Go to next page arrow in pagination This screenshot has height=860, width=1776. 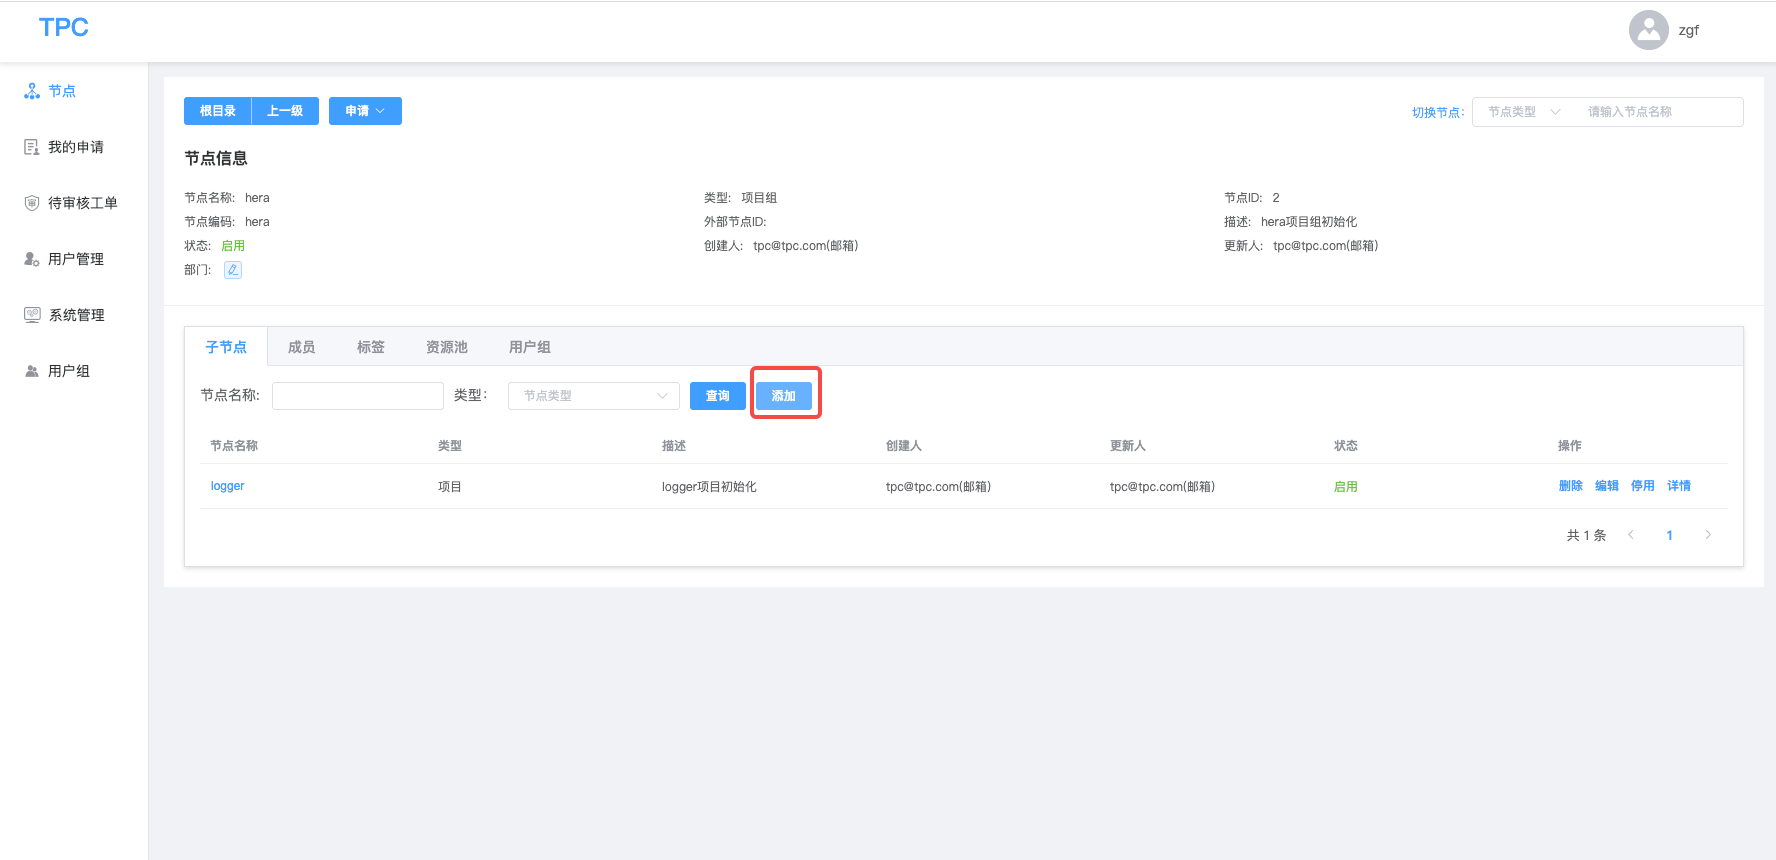[x=1708, y=535]
